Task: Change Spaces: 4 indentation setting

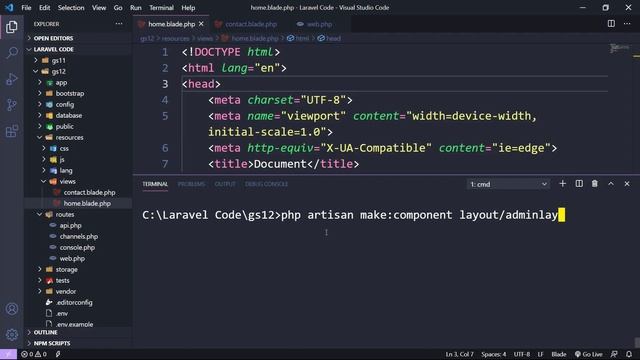Action: pos(493,354)
